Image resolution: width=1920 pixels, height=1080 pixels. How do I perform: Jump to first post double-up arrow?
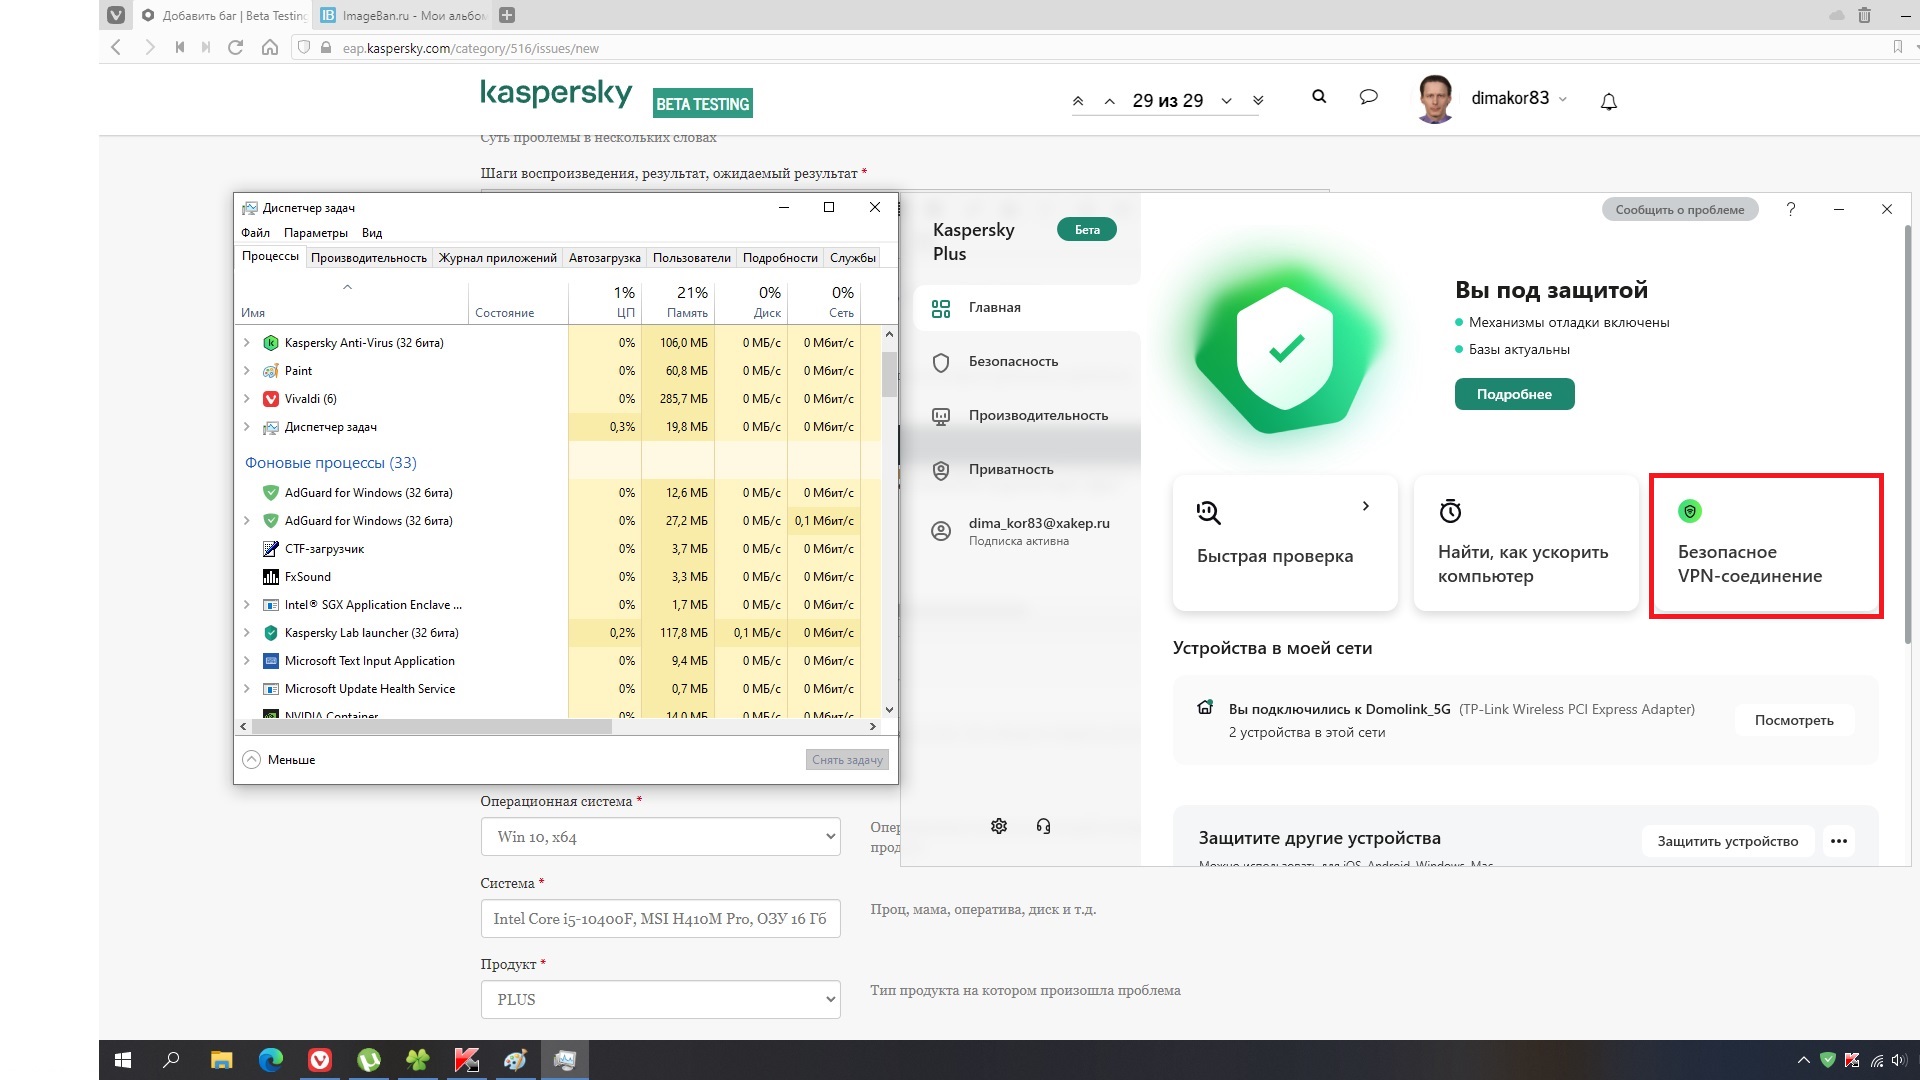pyautogui.click(x=1078, y=101)
